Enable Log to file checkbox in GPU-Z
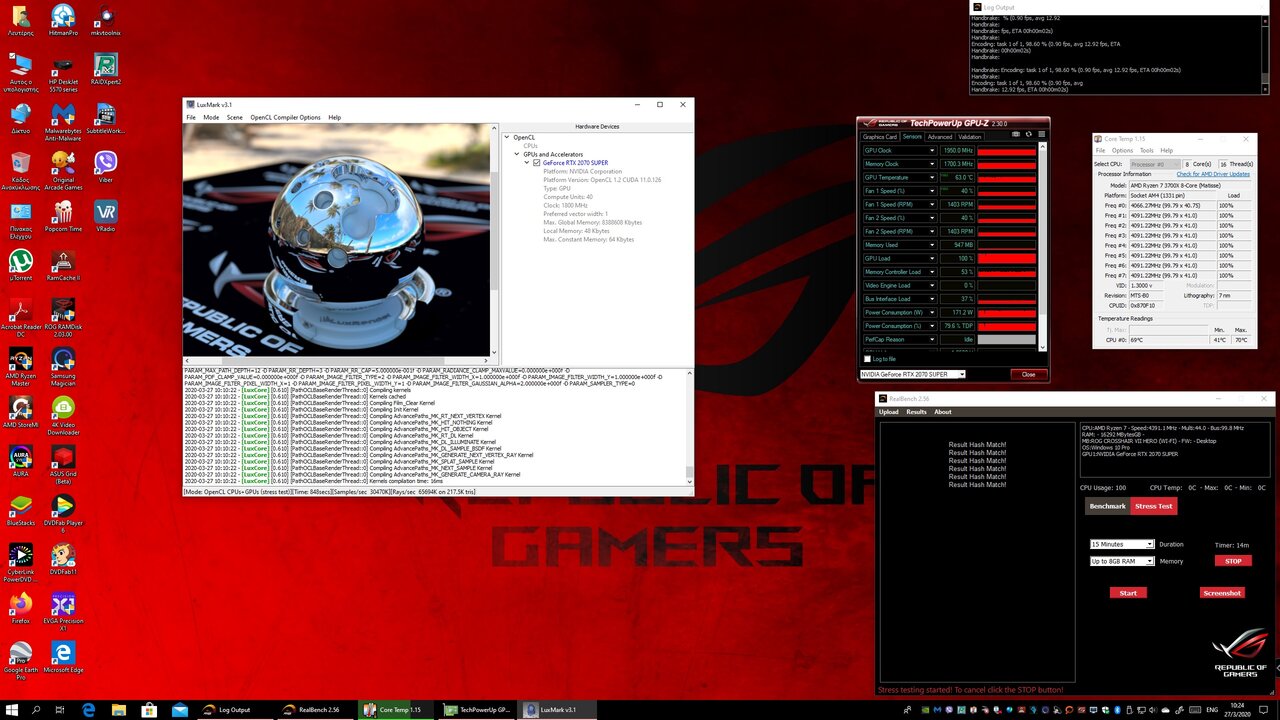Image resolution: width=1280 pixels, height=720 pixels. click(x=867, y=358)
